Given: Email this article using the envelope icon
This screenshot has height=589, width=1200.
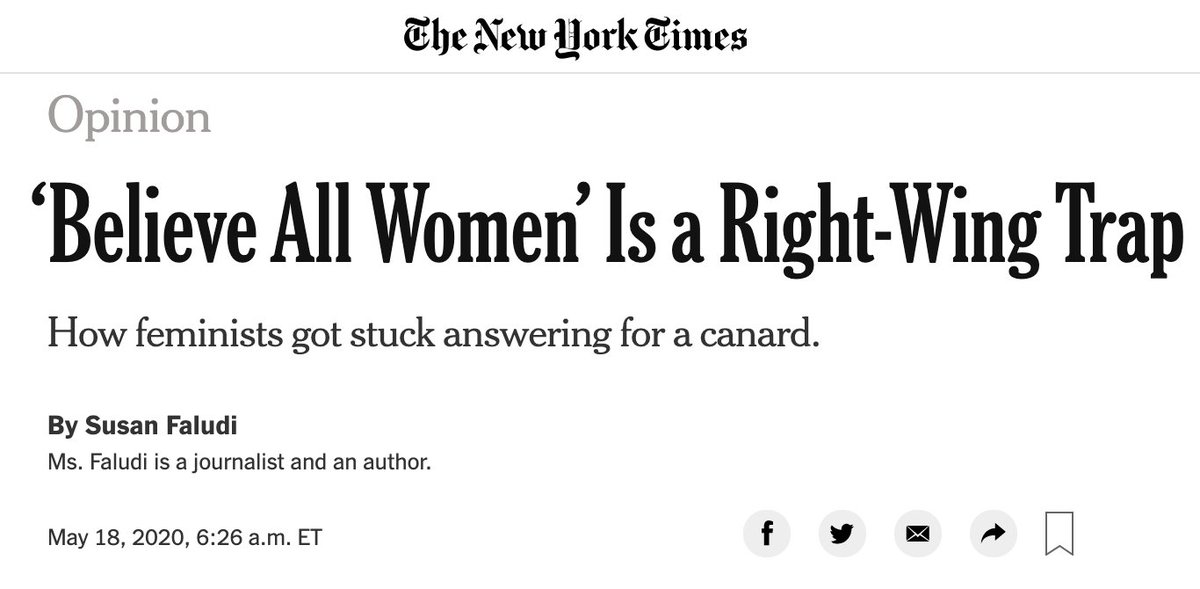Looking at the screenshot, I should (917, 534).
